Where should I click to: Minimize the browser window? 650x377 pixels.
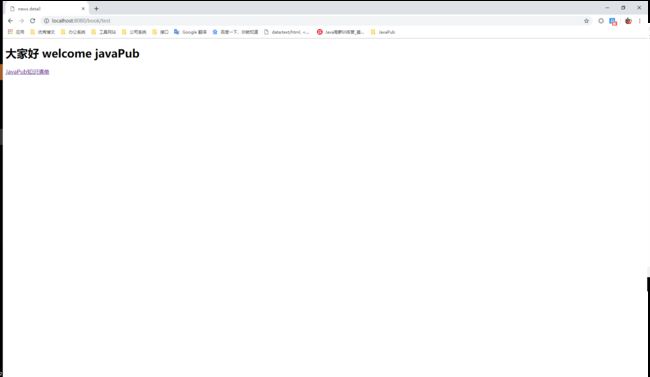tap(607, 7)
